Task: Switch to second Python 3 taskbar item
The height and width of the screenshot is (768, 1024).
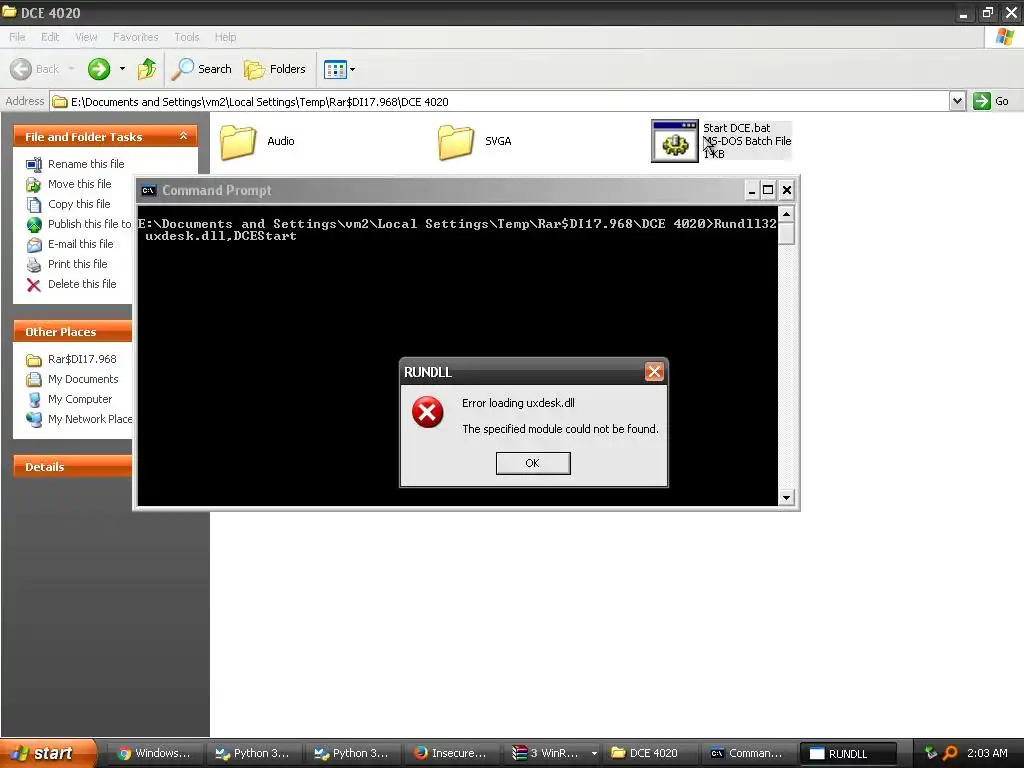Action: click(x=352, y=753)
